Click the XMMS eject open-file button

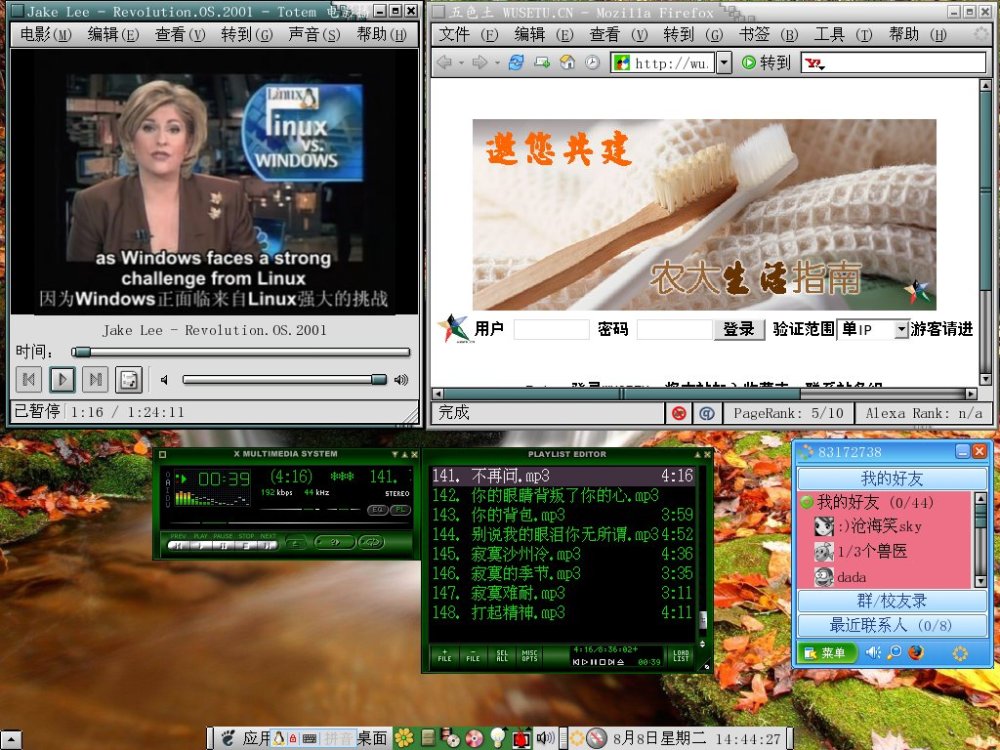[x=296, y=544]
